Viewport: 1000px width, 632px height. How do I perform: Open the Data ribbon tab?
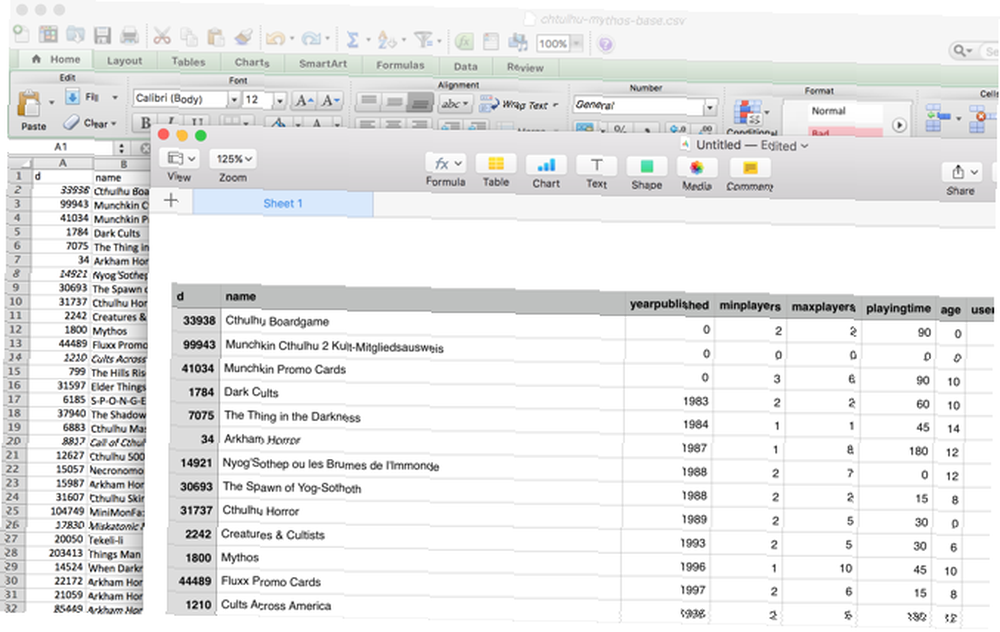(x=466, y=66)
